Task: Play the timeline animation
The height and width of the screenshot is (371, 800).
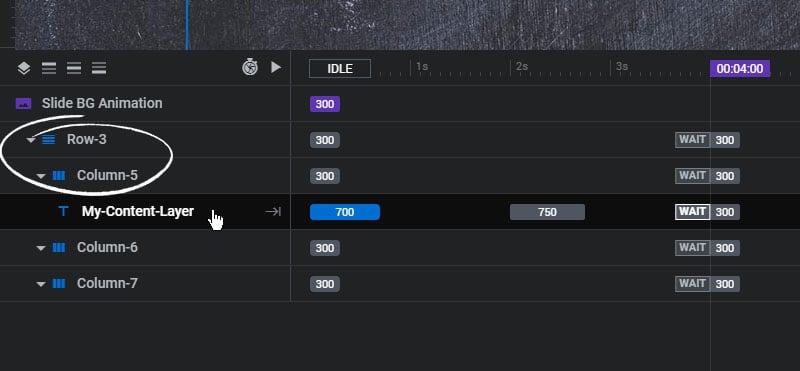Action: point(276,67)
